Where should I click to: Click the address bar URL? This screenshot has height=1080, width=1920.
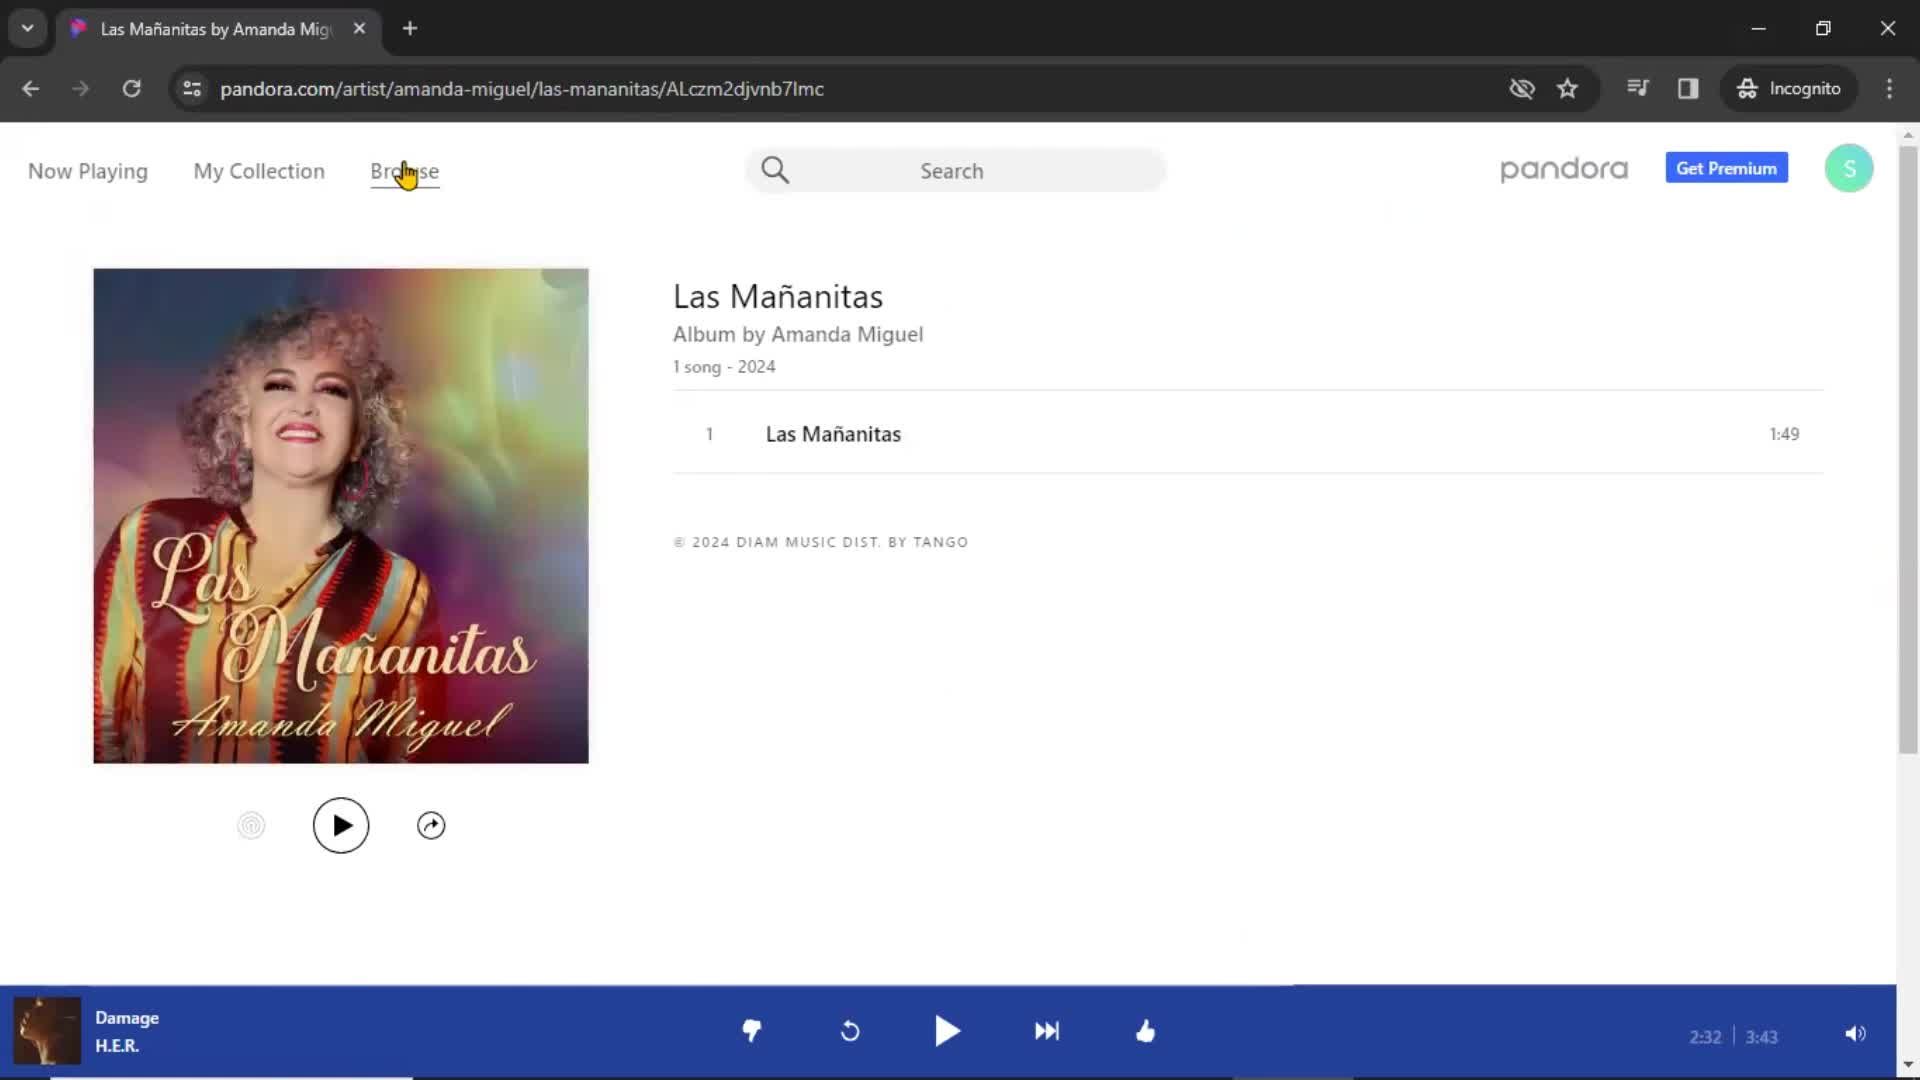(522, 88)
